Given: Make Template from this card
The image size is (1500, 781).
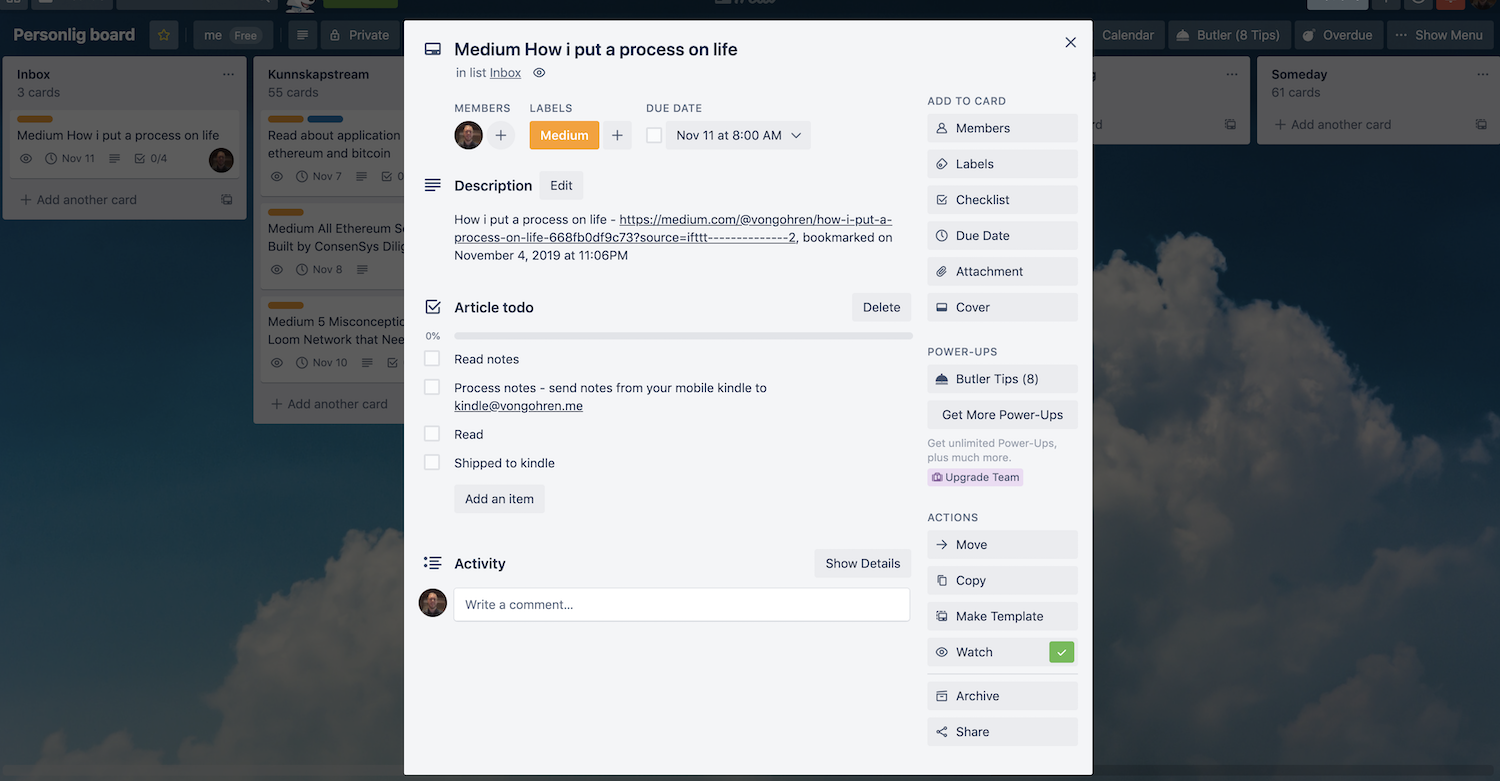Looking at the screenshot, I should pos(1002,616).
